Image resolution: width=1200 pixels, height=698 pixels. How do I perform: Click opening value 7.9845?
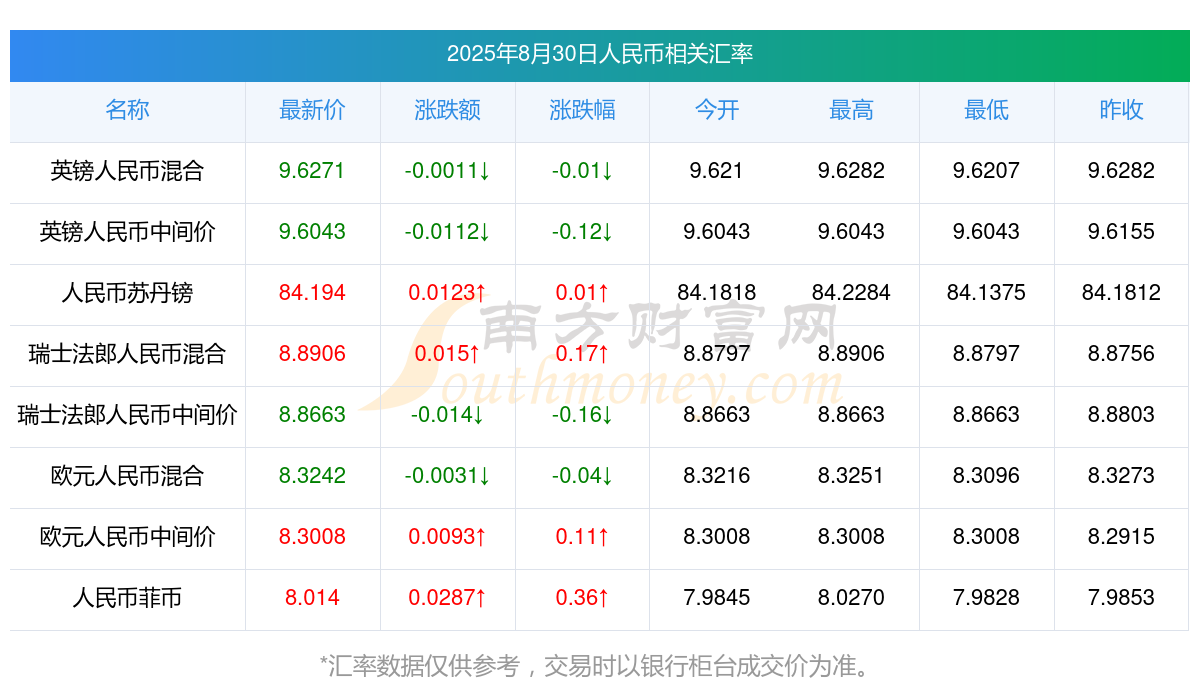(x=717, y=598)
